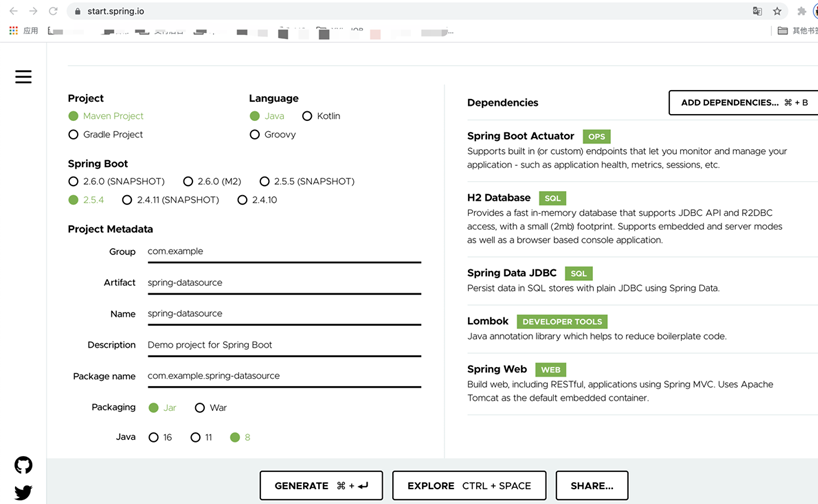Click the Artifact input field
This screenshot has height=504, width=818.
(283, 283)
